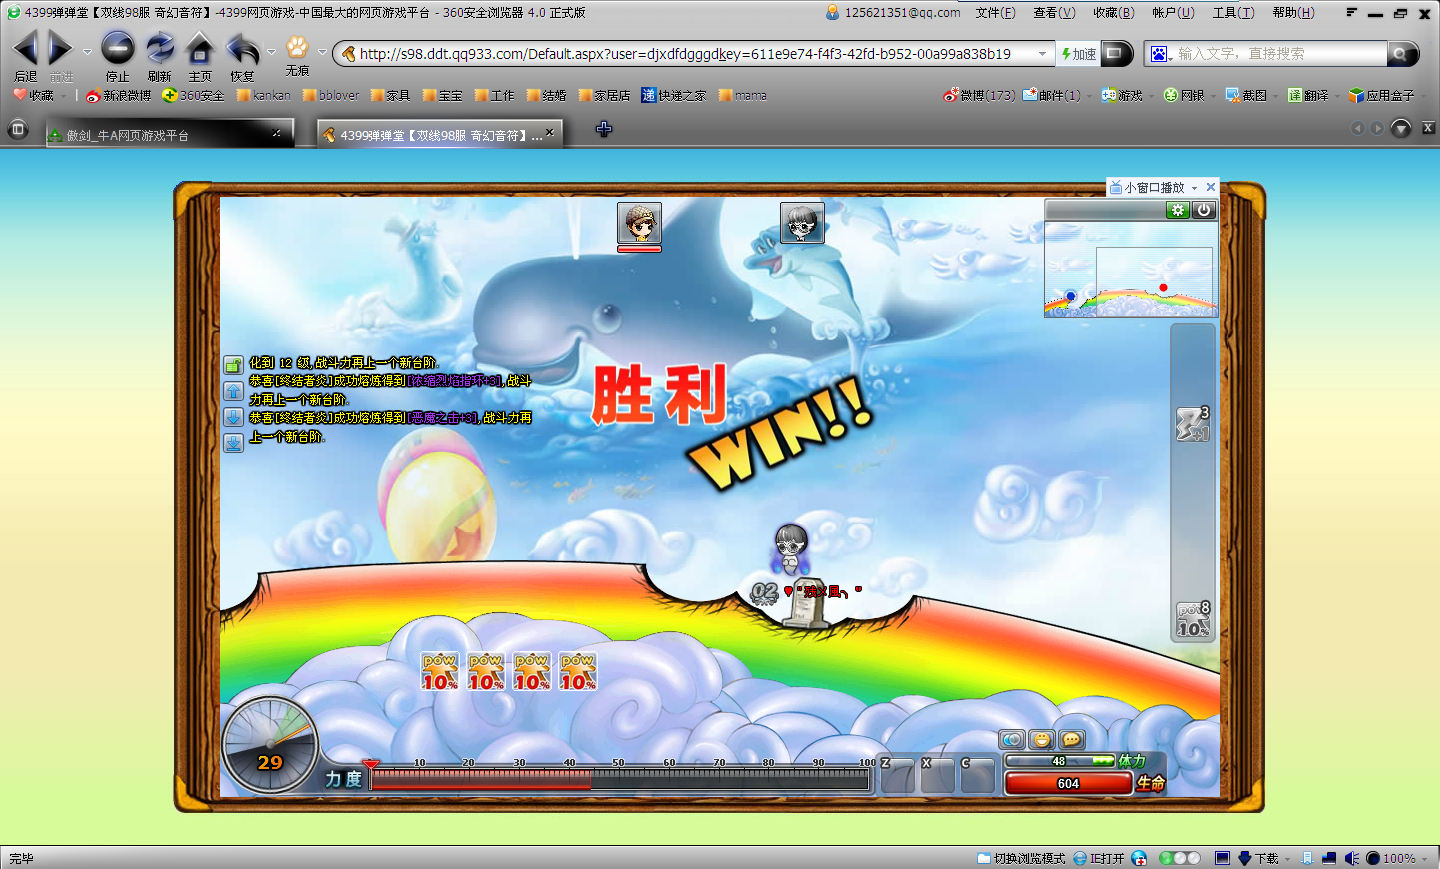Open the 邮件(1) mail plugin
The width and height of the screenshot is (1440, 869).
(1051, 96)
